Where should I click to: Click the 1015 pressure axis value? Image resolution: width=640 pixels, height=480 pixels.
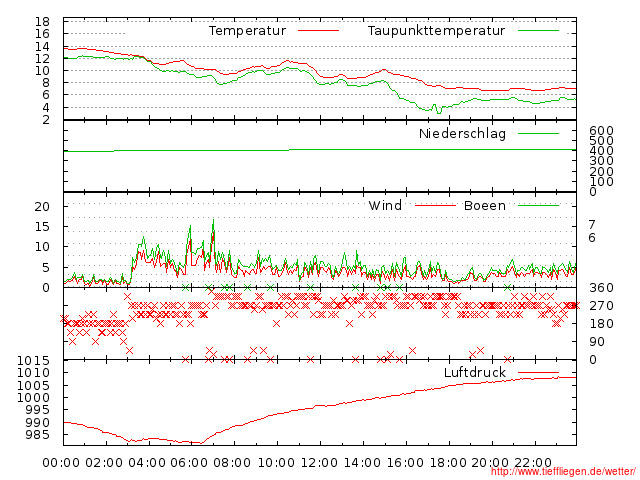click(33, 360)
